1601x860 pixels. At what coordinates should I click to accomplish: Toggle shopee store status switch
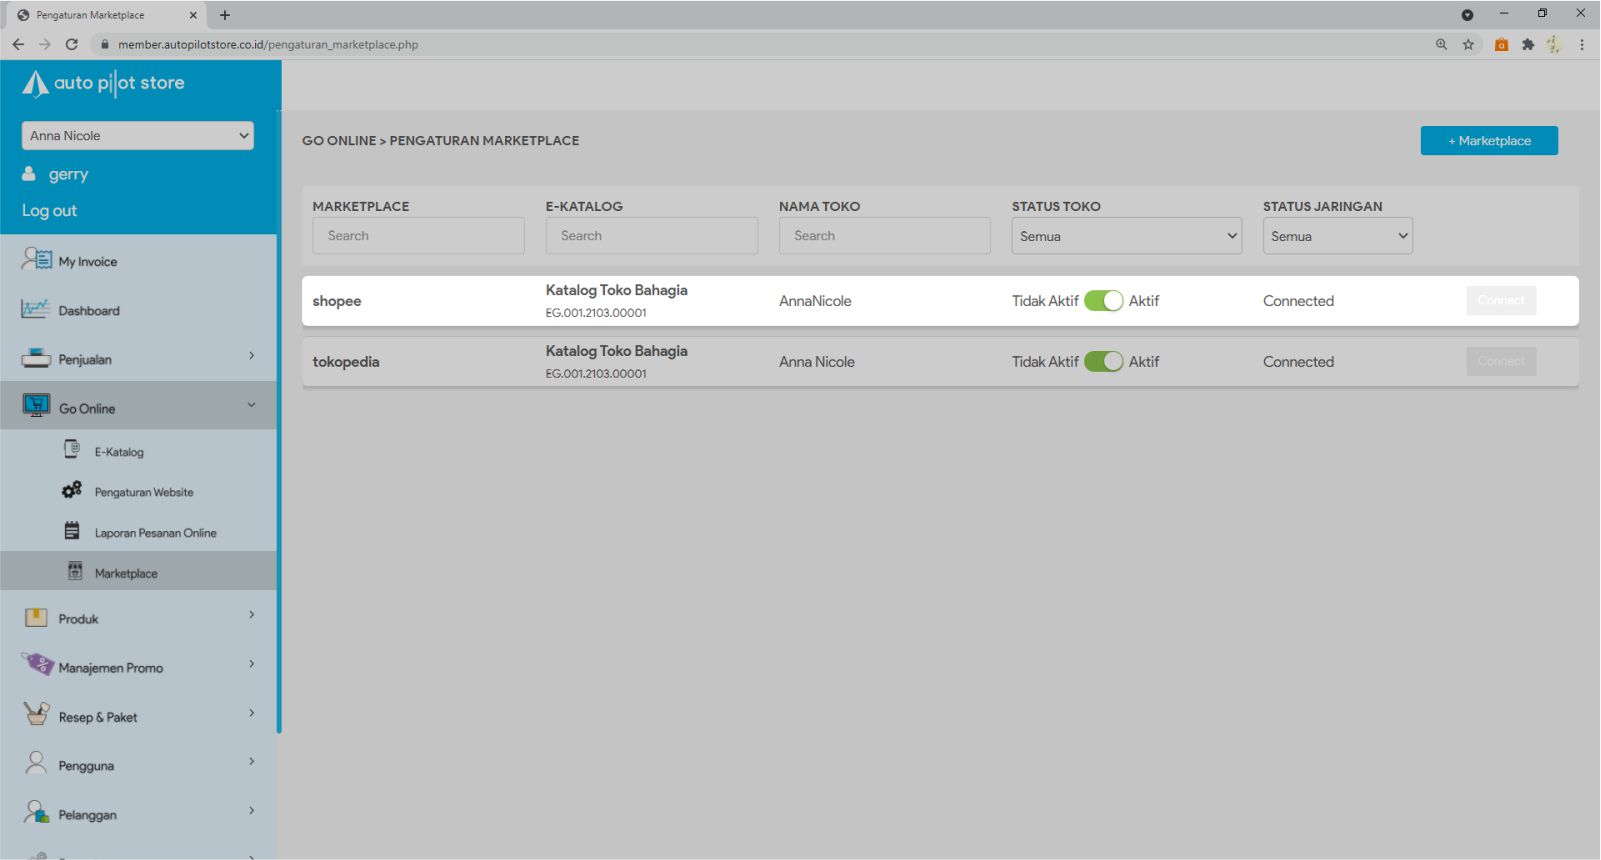click(1103, 301)
